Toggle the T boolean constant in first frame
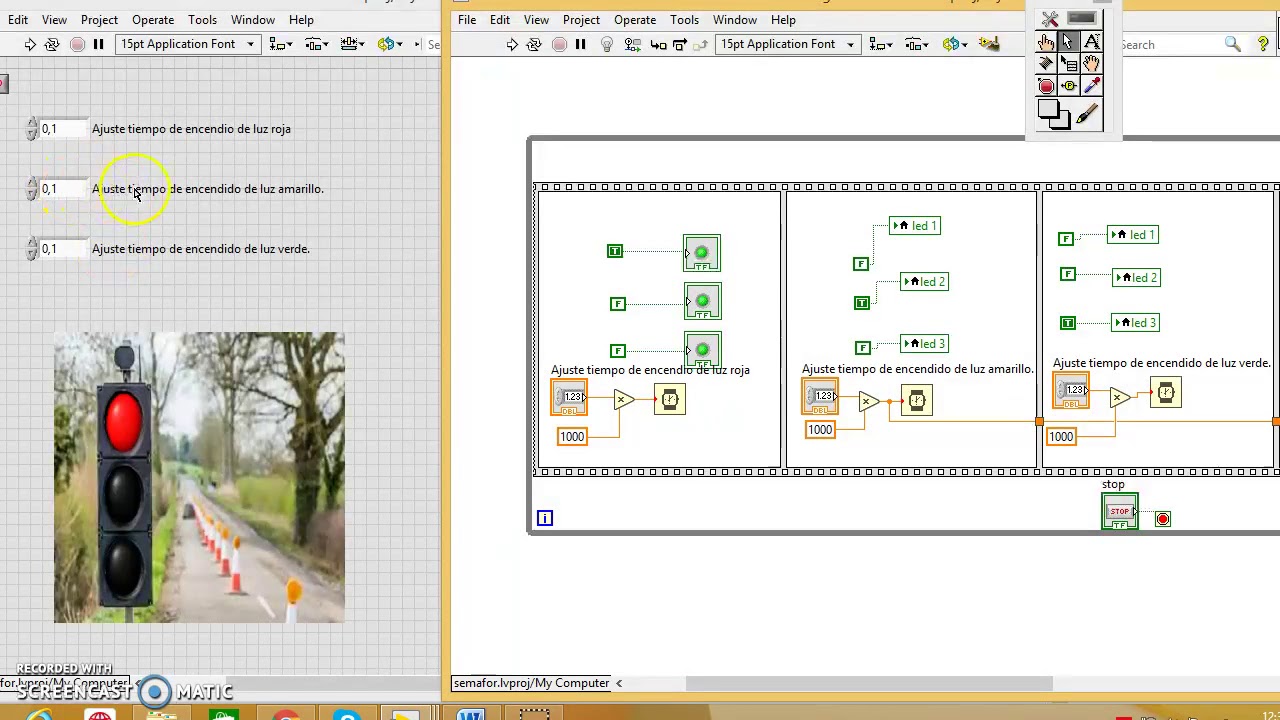Image resolution: width=1280 pixels, height=720 pixels. point(615,251)
